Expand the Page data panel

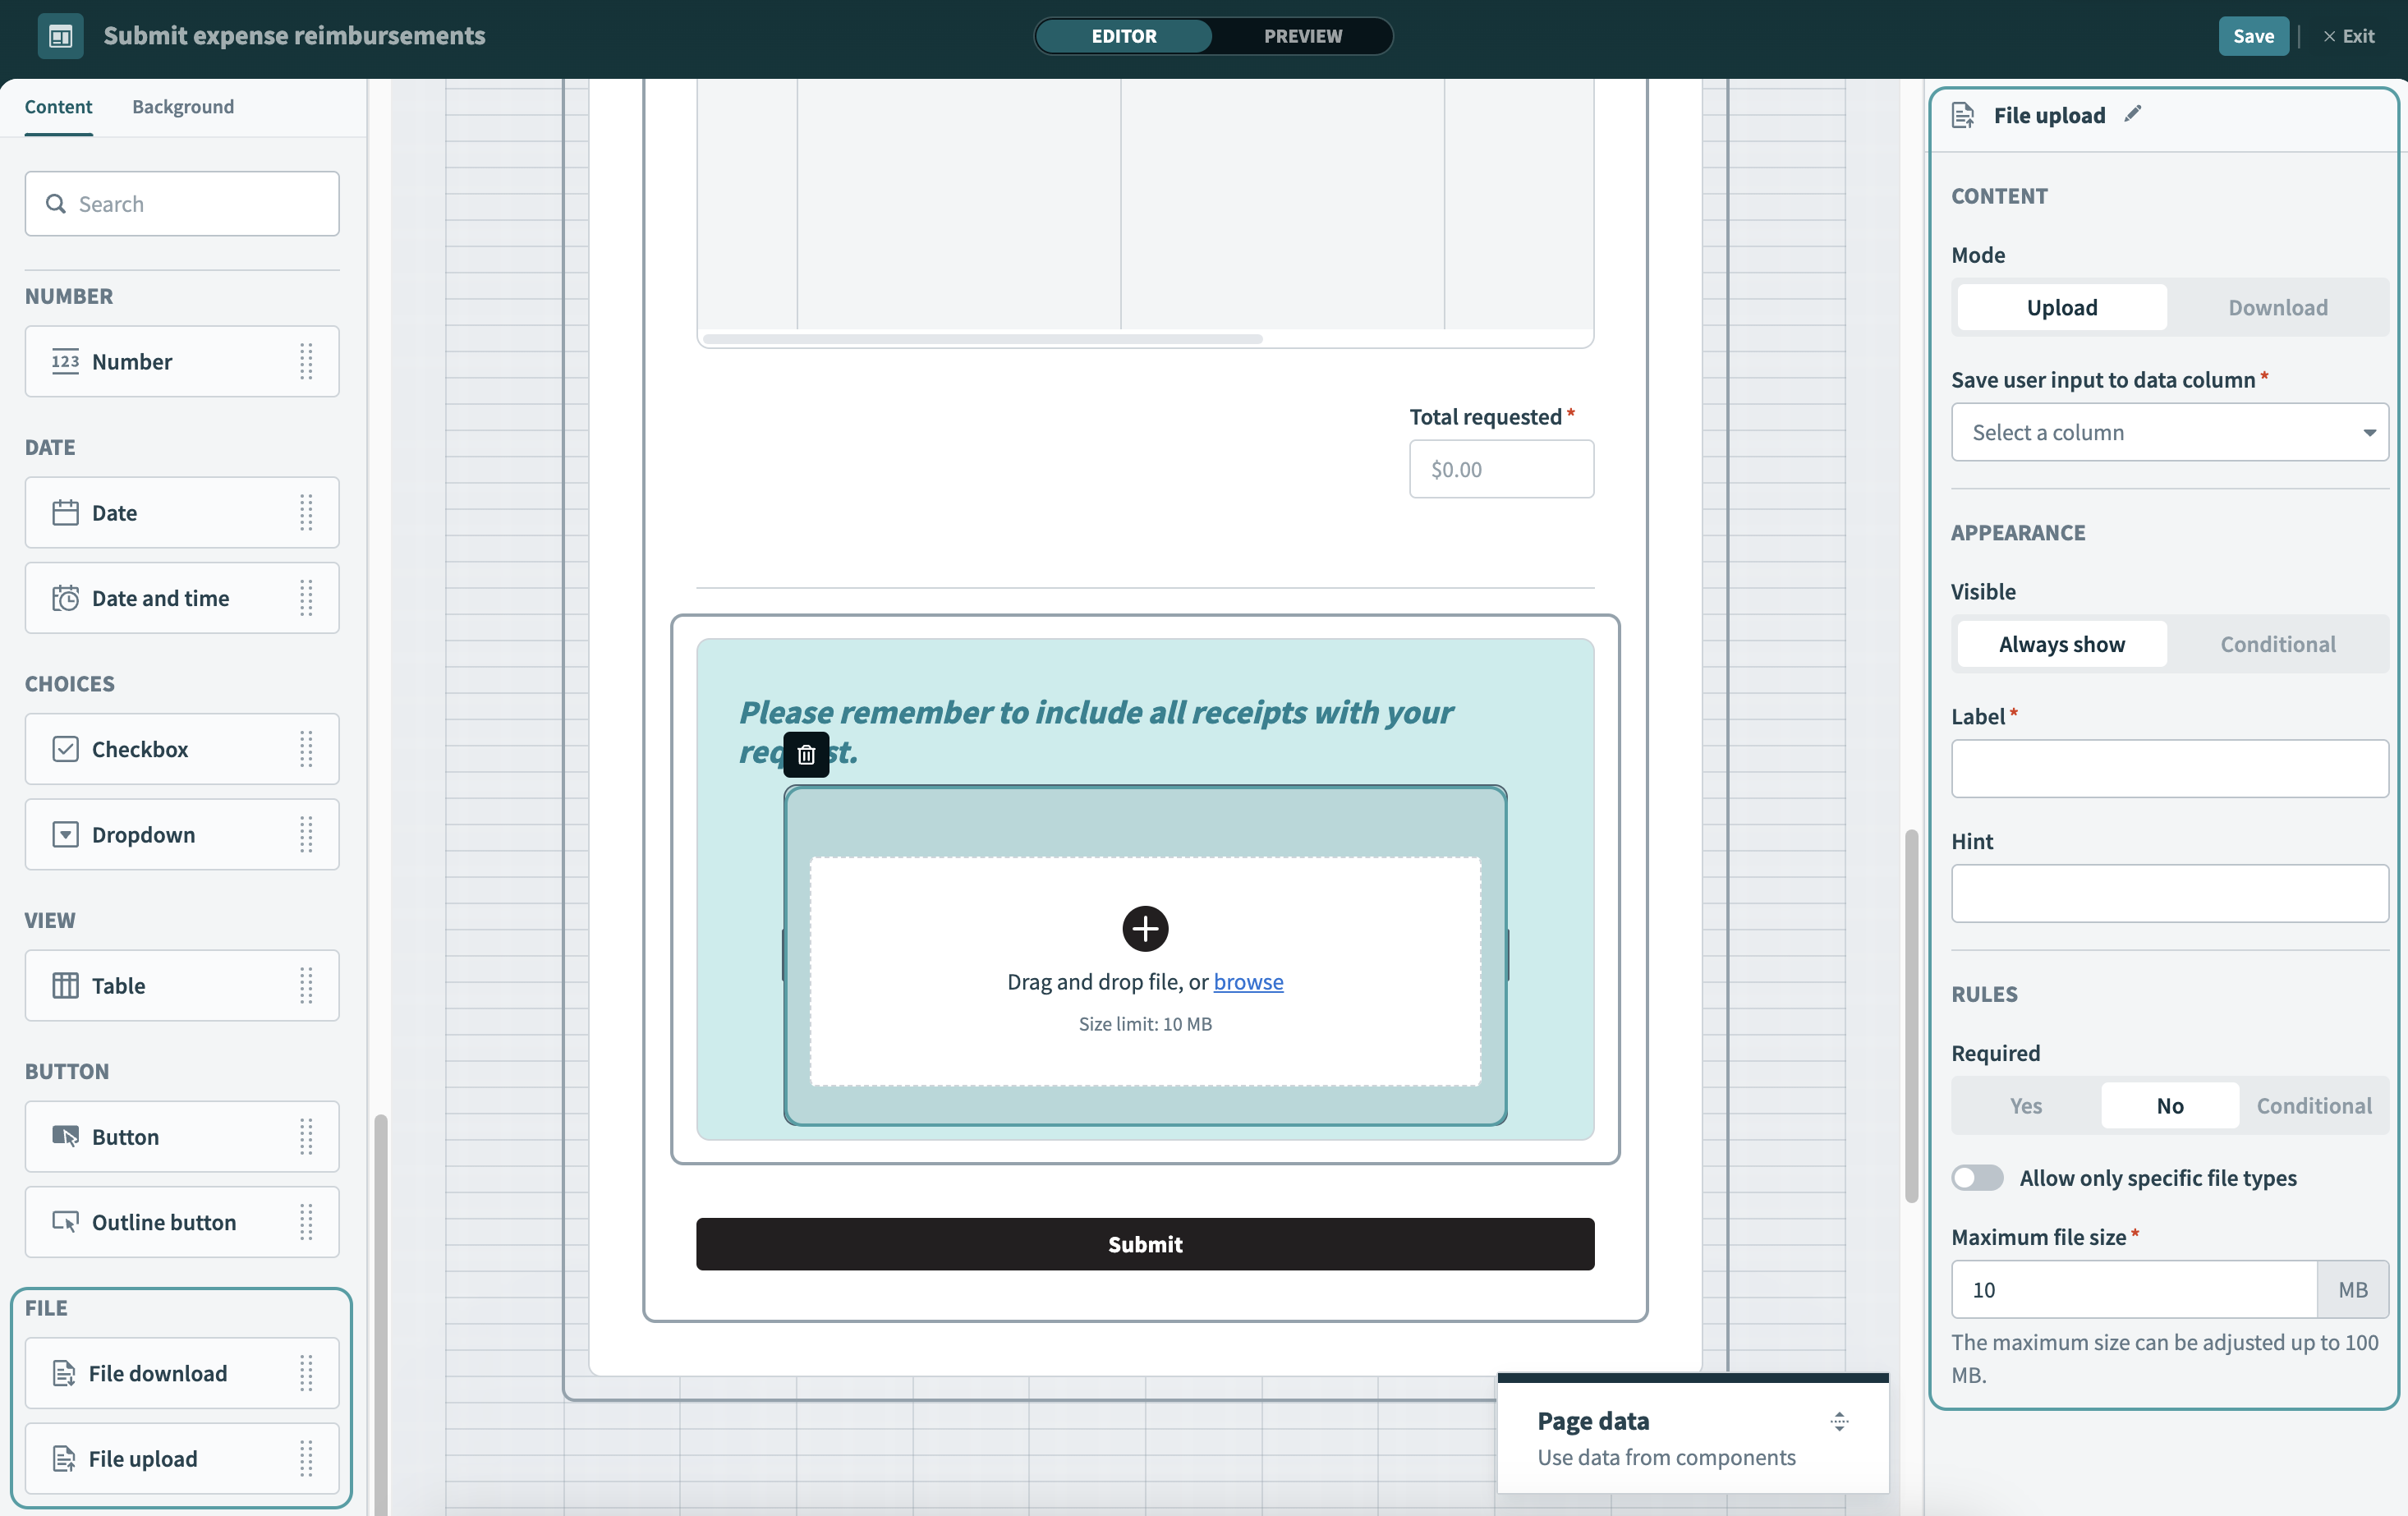point(1839,1421)
